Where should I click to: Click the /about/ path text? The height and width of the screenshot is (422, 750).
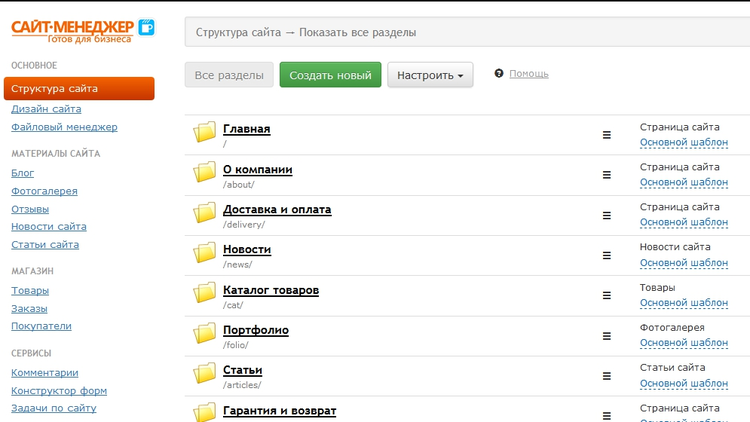click(239, 185)
